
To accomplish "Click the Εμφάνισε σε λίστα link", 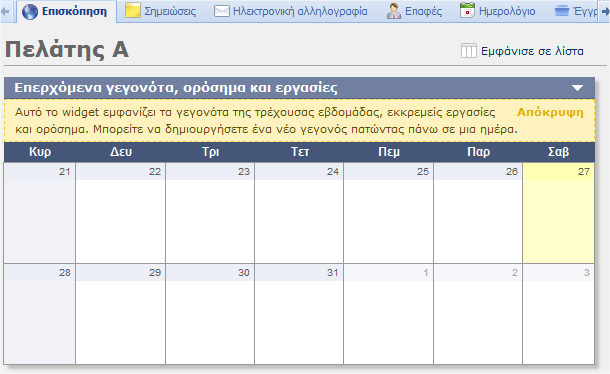I will [x=532, y=51].
